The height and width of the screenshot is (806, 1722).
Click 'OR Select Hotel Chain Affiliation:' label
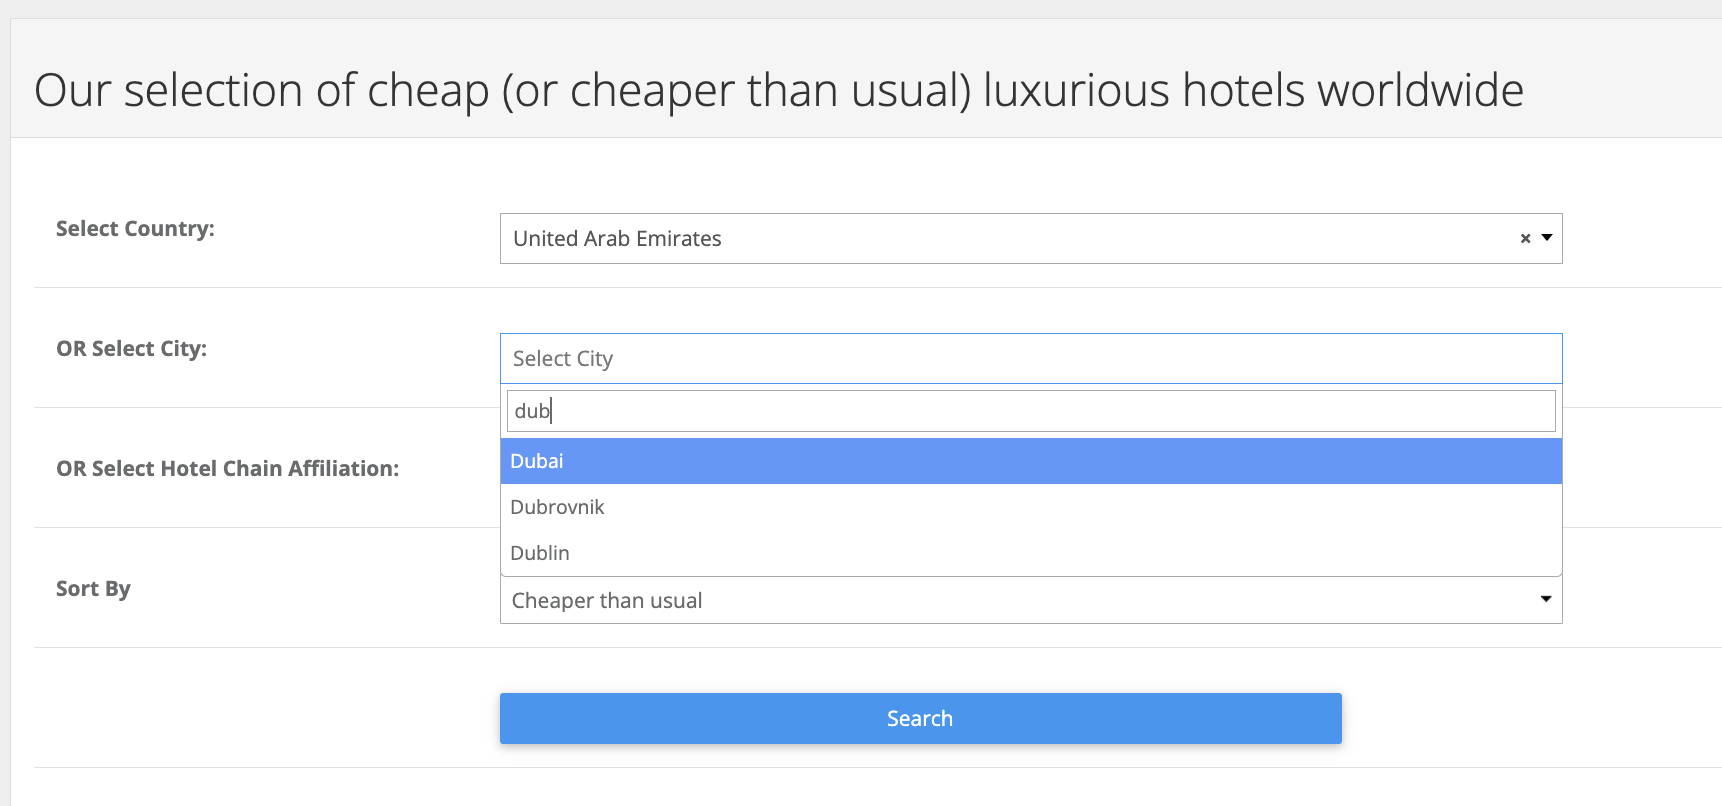[227, 469]
